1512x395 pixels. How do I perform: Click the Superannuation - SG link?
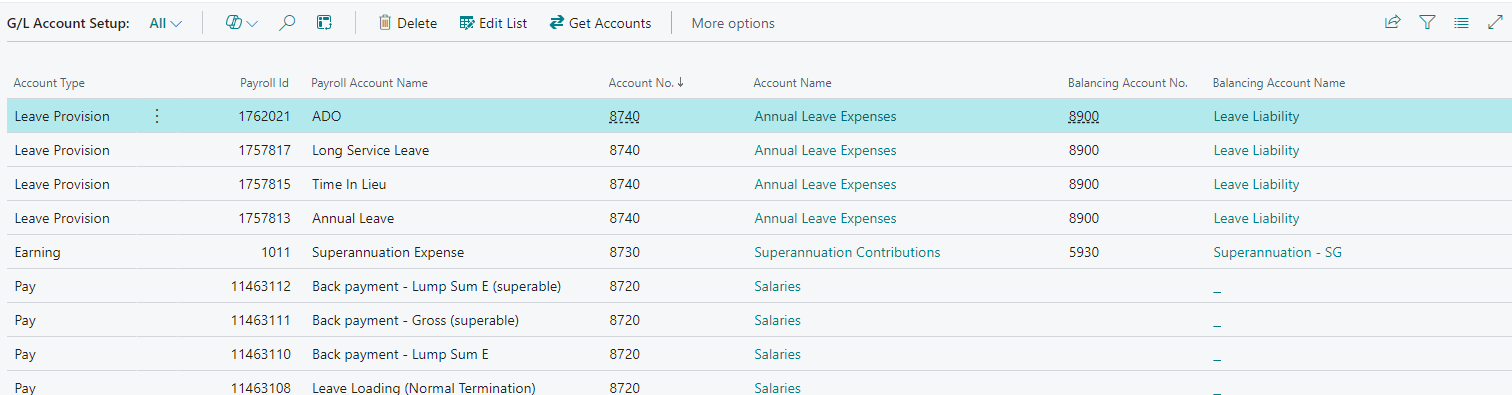coord(1277,252)
